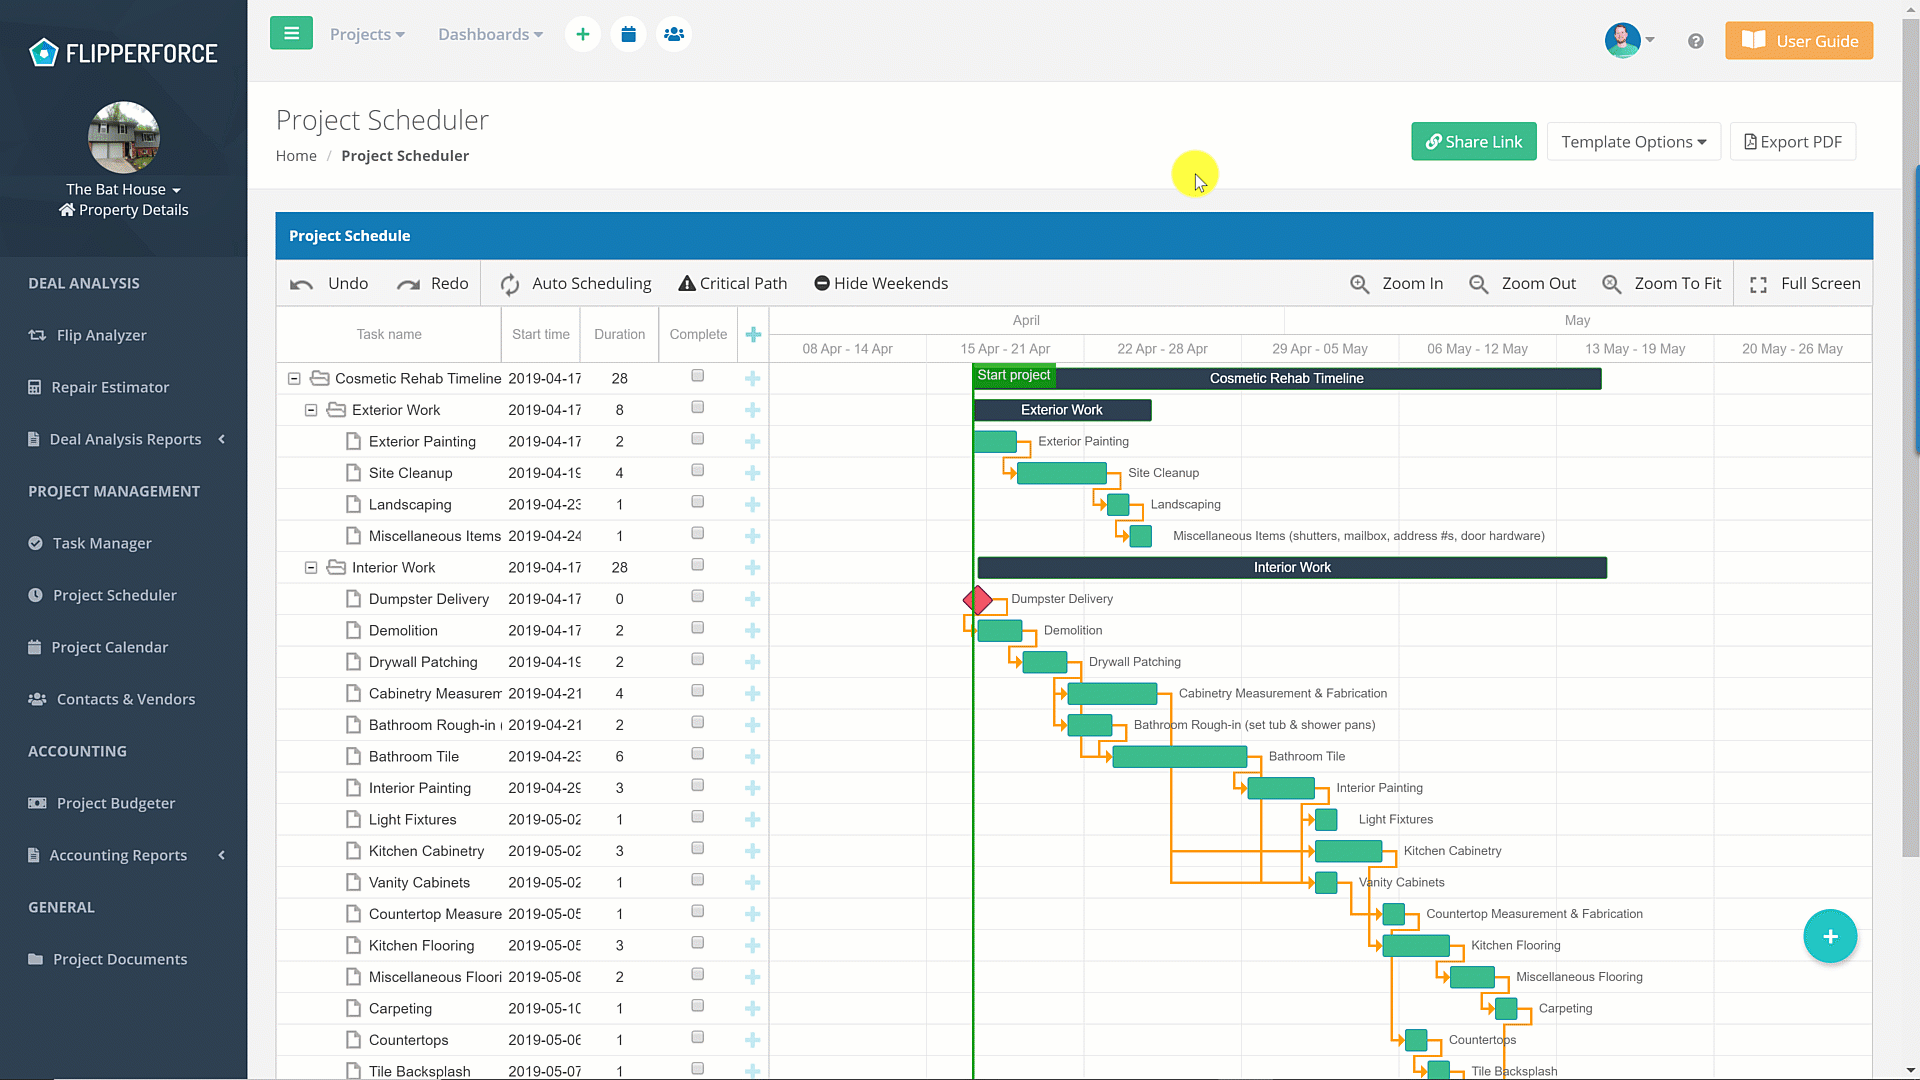Image resolution: width=1920 pixels, height=1080 pixels.
Task: Tick Complete checkbox for Landscaping
Action: [x=698, y=502]
